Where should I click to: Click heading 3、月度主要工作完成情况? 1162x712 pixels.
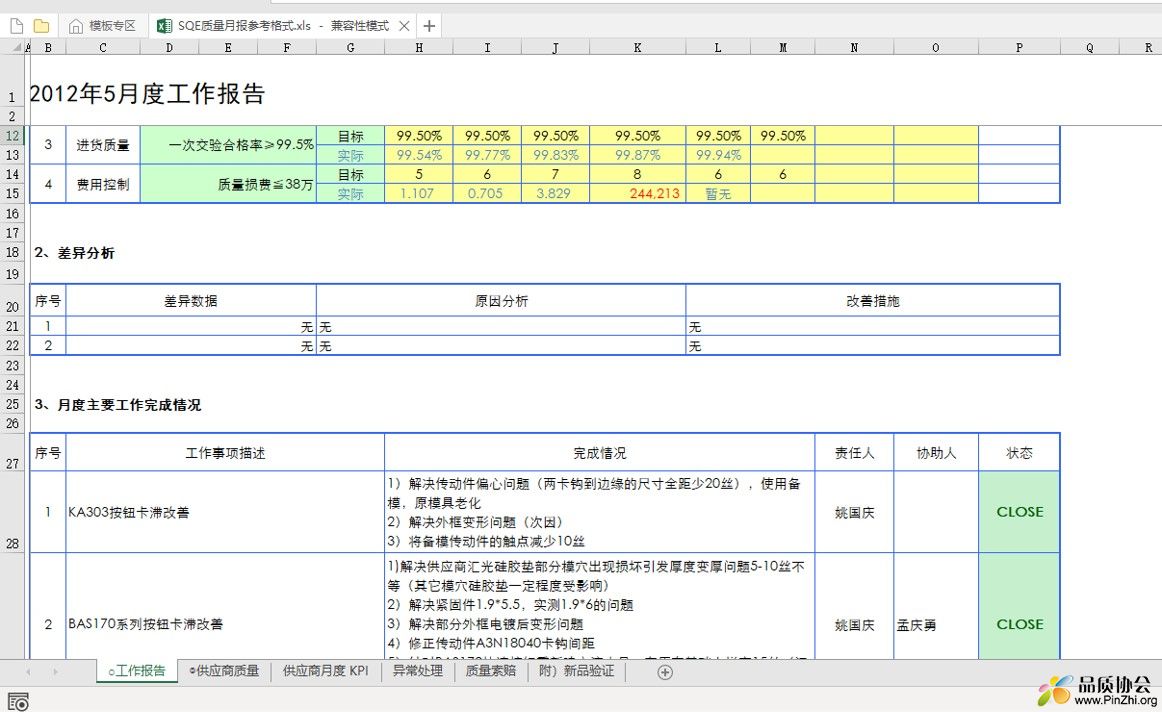click(117, 405)
